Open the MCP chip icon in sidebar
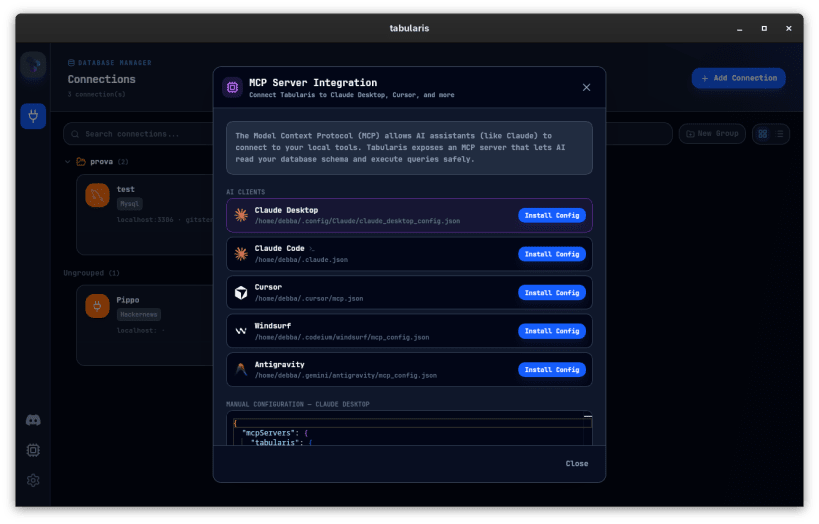 pos(33,450)
